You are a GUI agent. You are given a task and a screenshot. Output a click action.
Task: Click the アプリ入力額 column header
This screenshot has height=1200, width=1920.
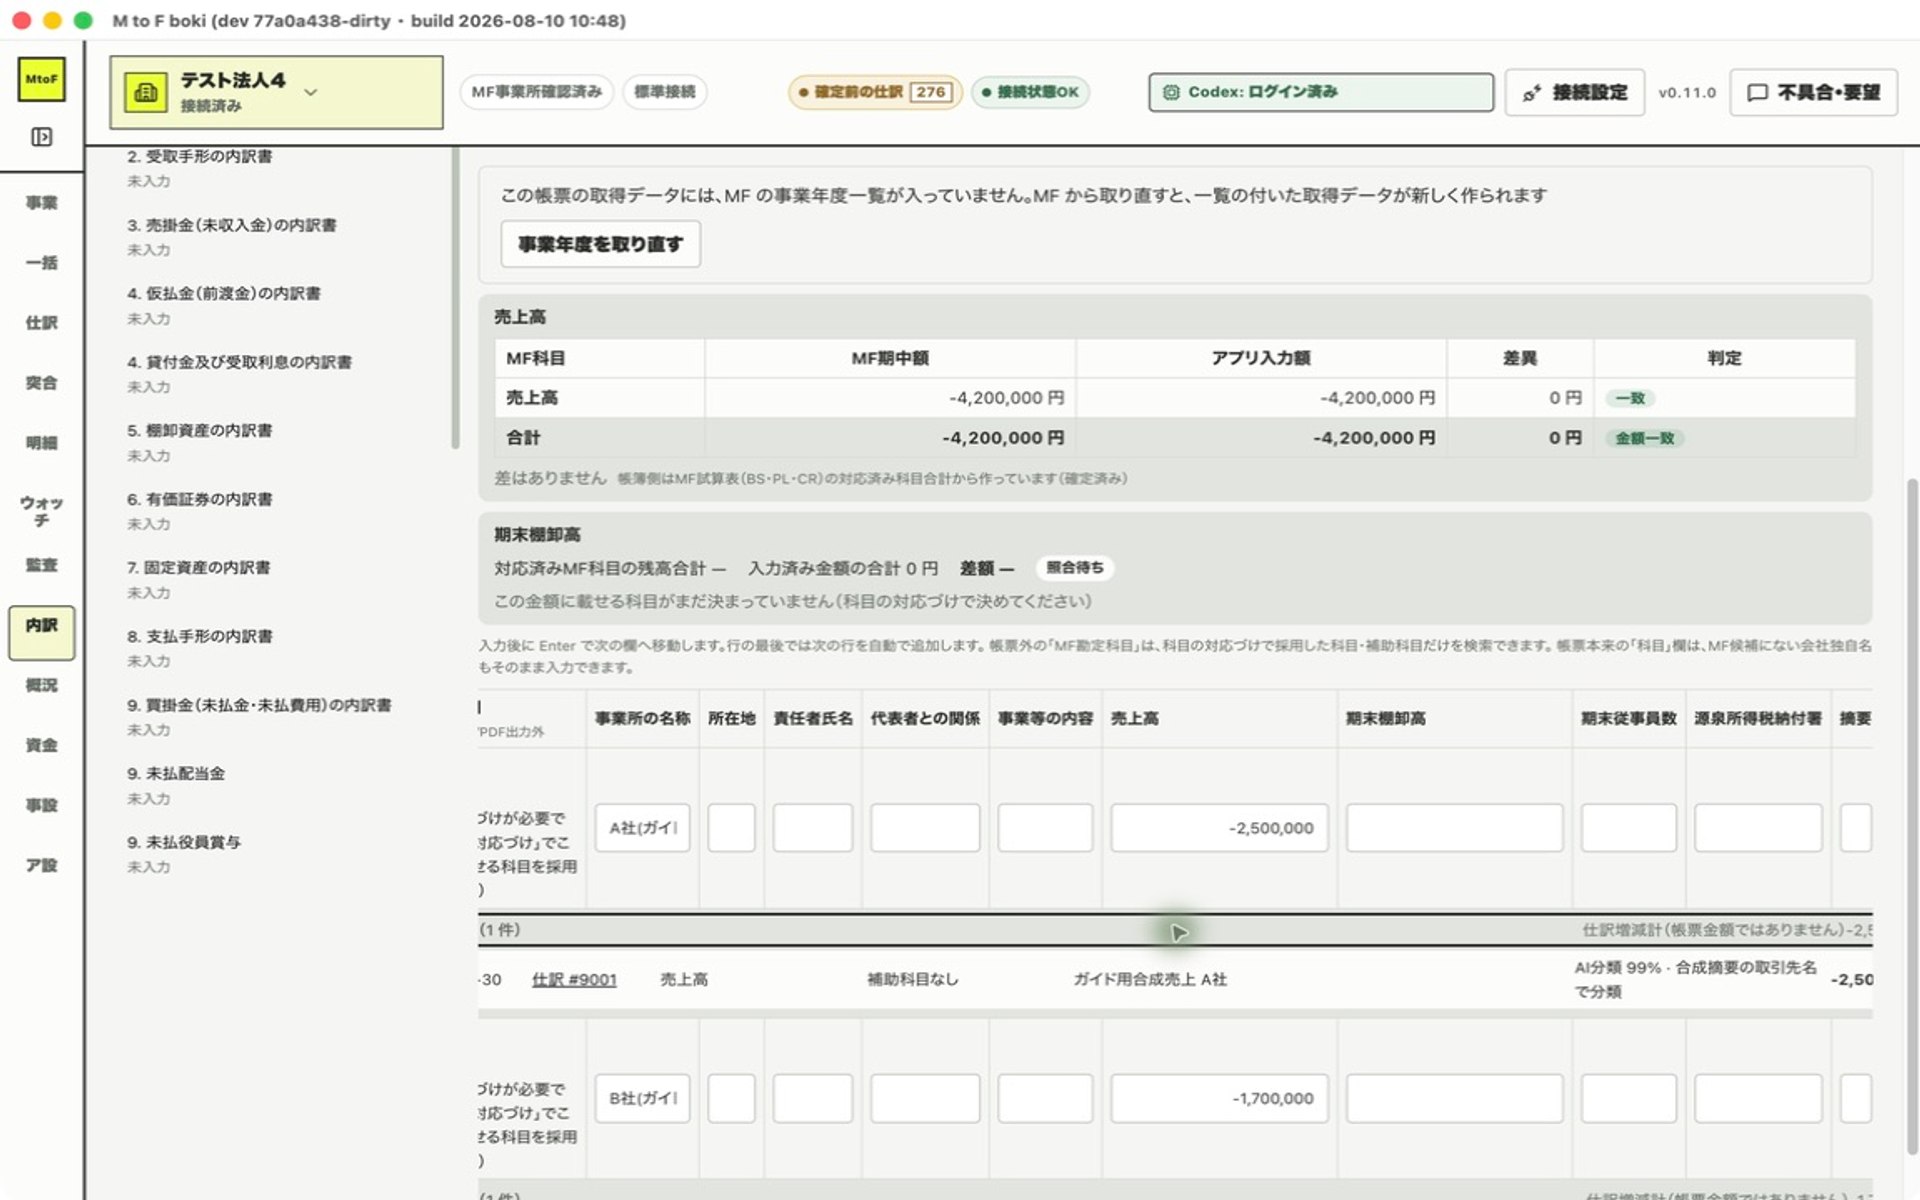click(1260, 358)
